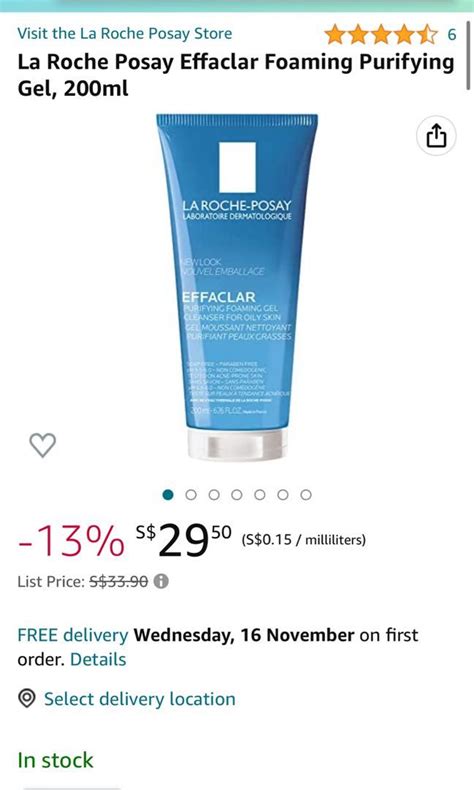This screenshot has width=474, height=790.
Task: View the 6 customer reviews count
Action: coord(452,34)
